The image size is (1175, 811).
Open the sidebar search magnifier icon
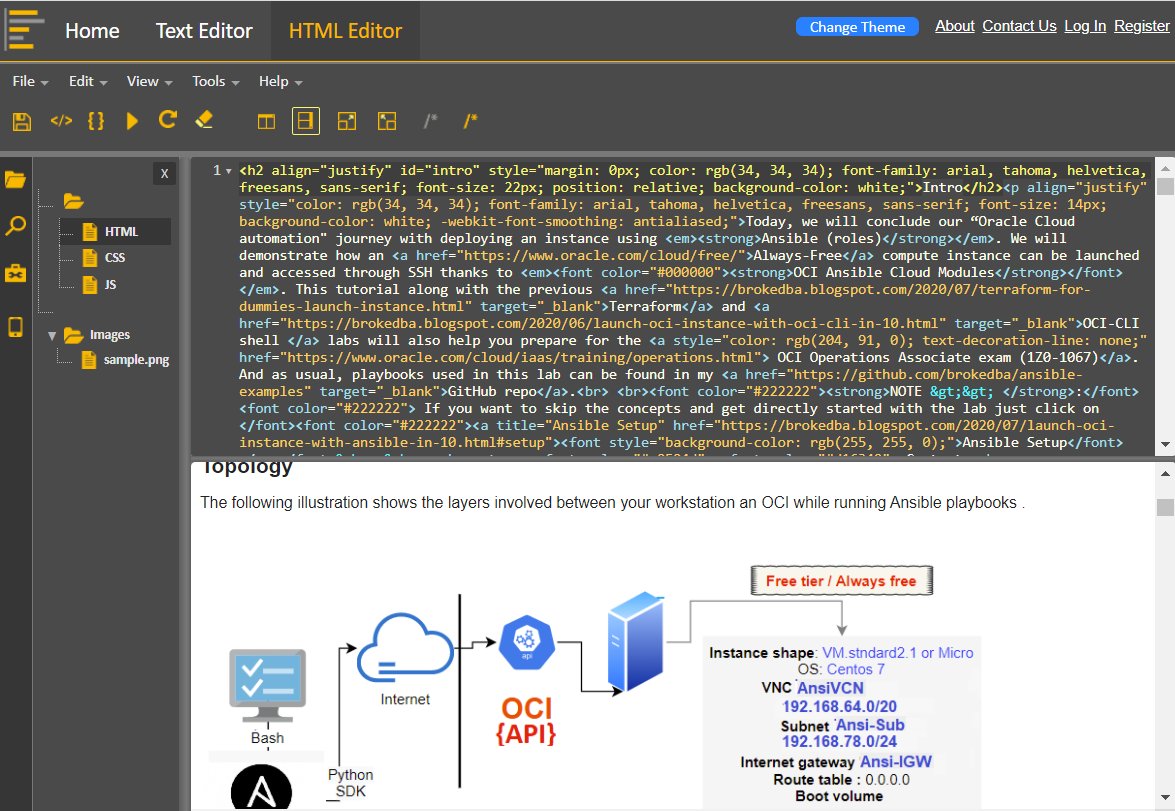(15, 226)
